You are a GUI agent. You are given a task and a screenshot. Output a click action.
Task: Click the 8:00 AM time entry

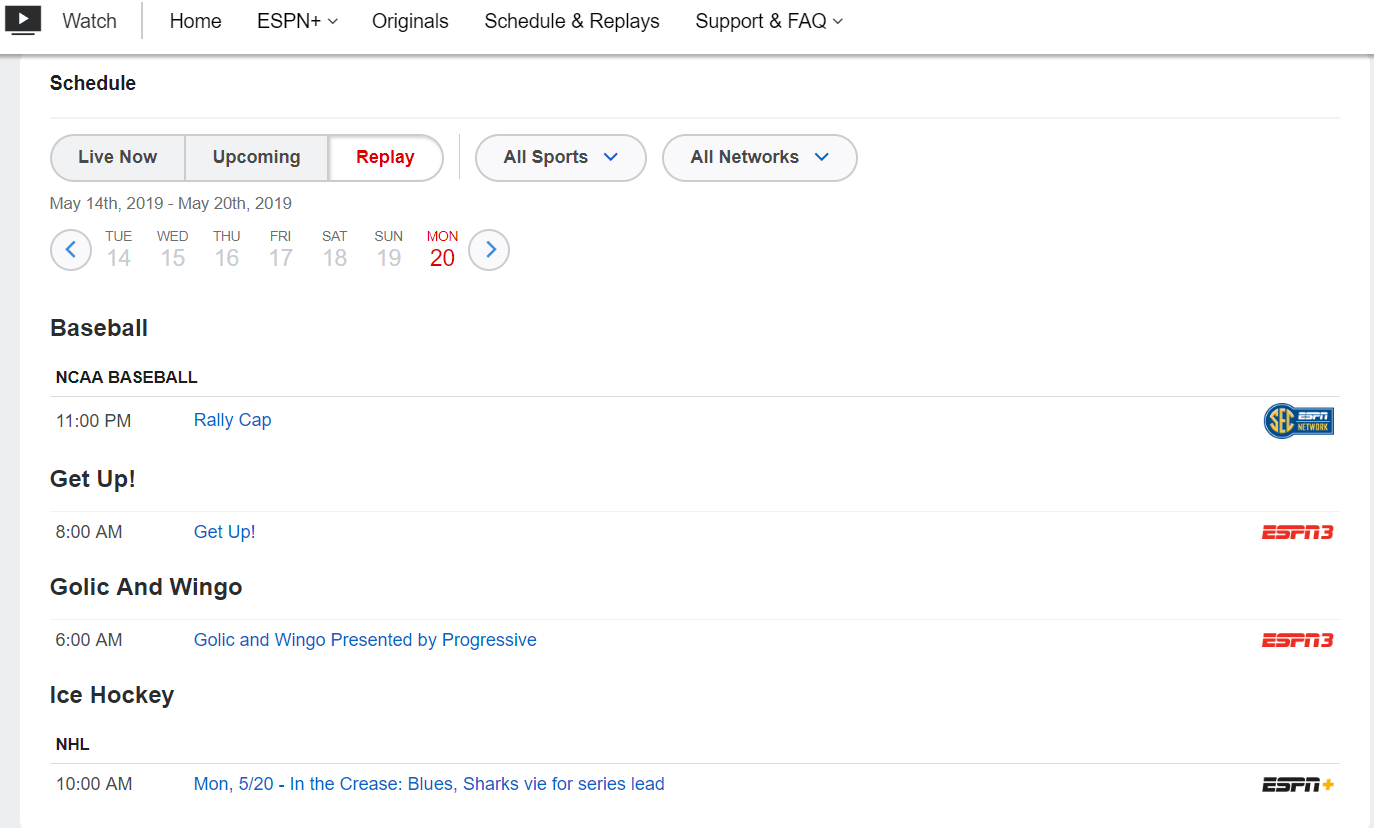tap(89, 532)
